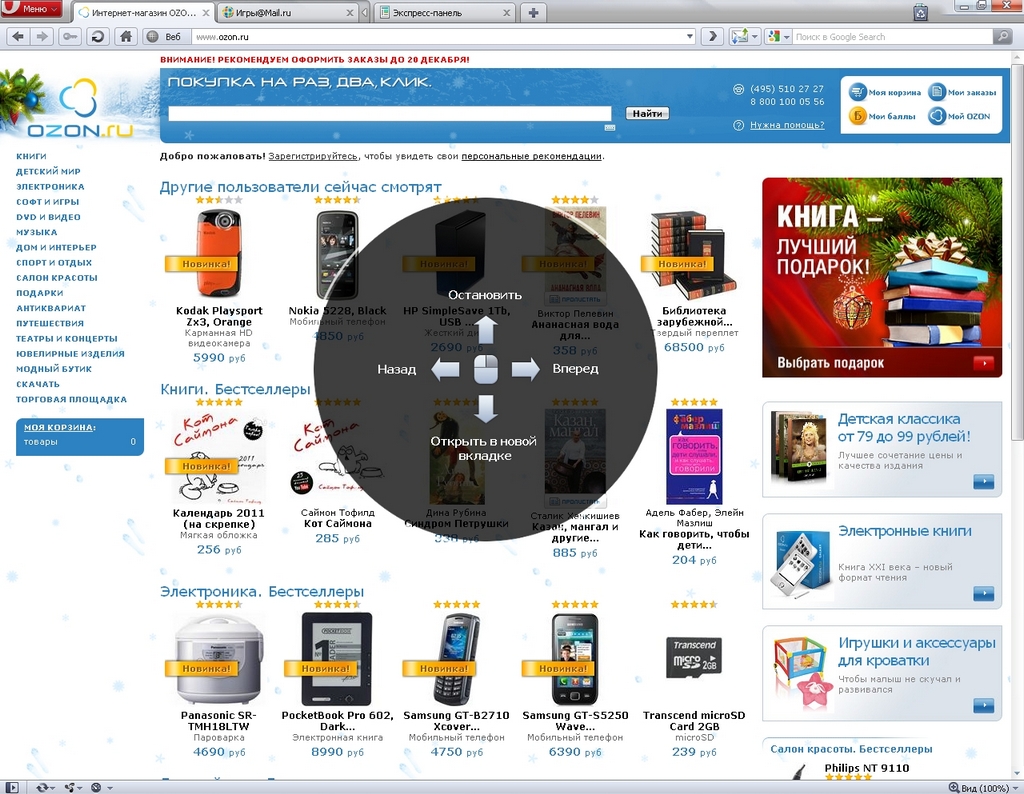1024x794 pixels.
Task: Switch to the Игры@Mail.ru tab
Action: point(285,13)
